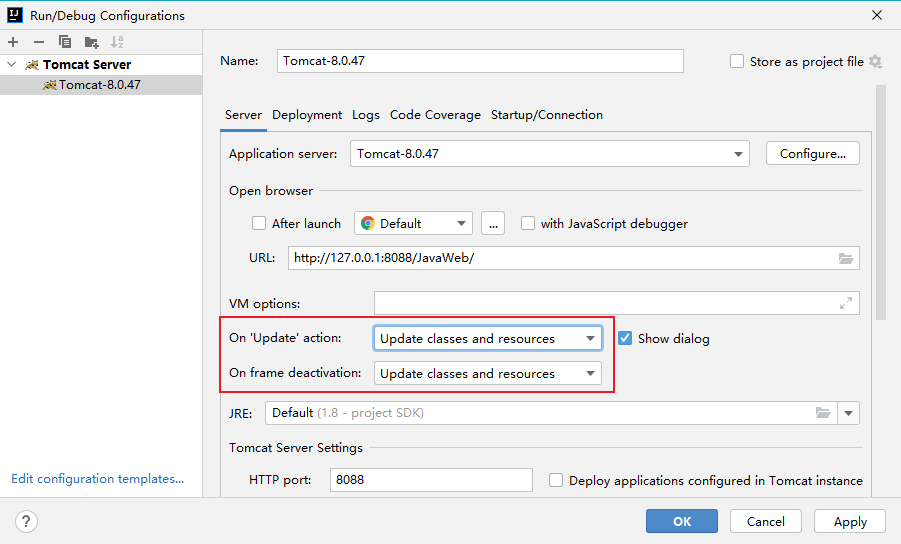901x544 pixels.
Task: Expand the VM options field
Action: [846, 303]
